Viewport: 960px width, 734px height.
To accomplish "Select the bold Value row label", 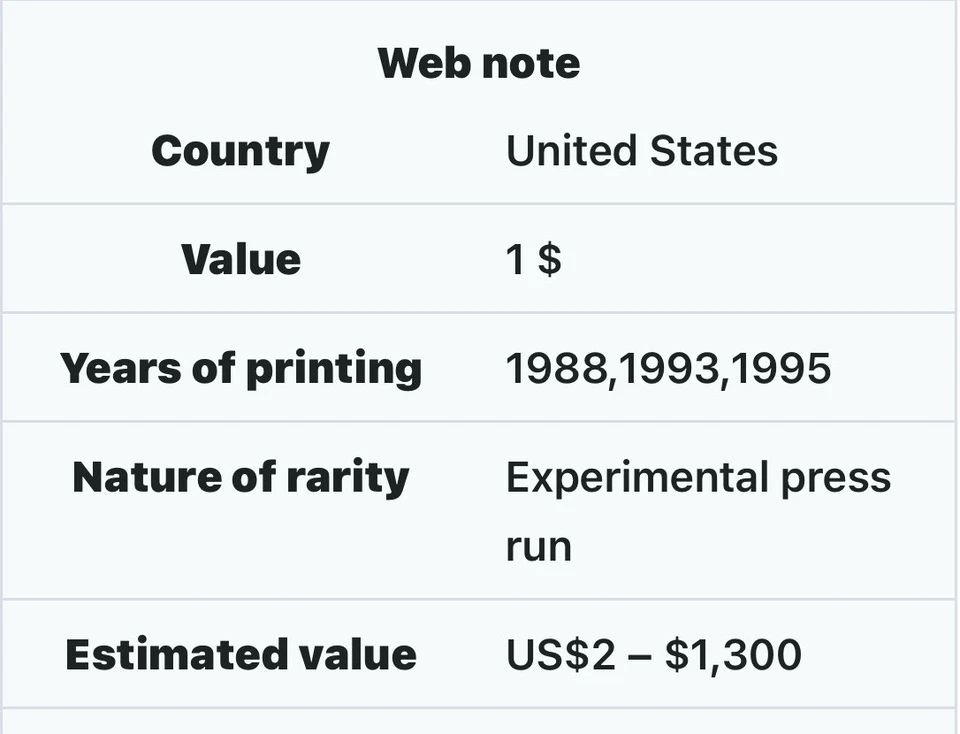I will 241,259.
